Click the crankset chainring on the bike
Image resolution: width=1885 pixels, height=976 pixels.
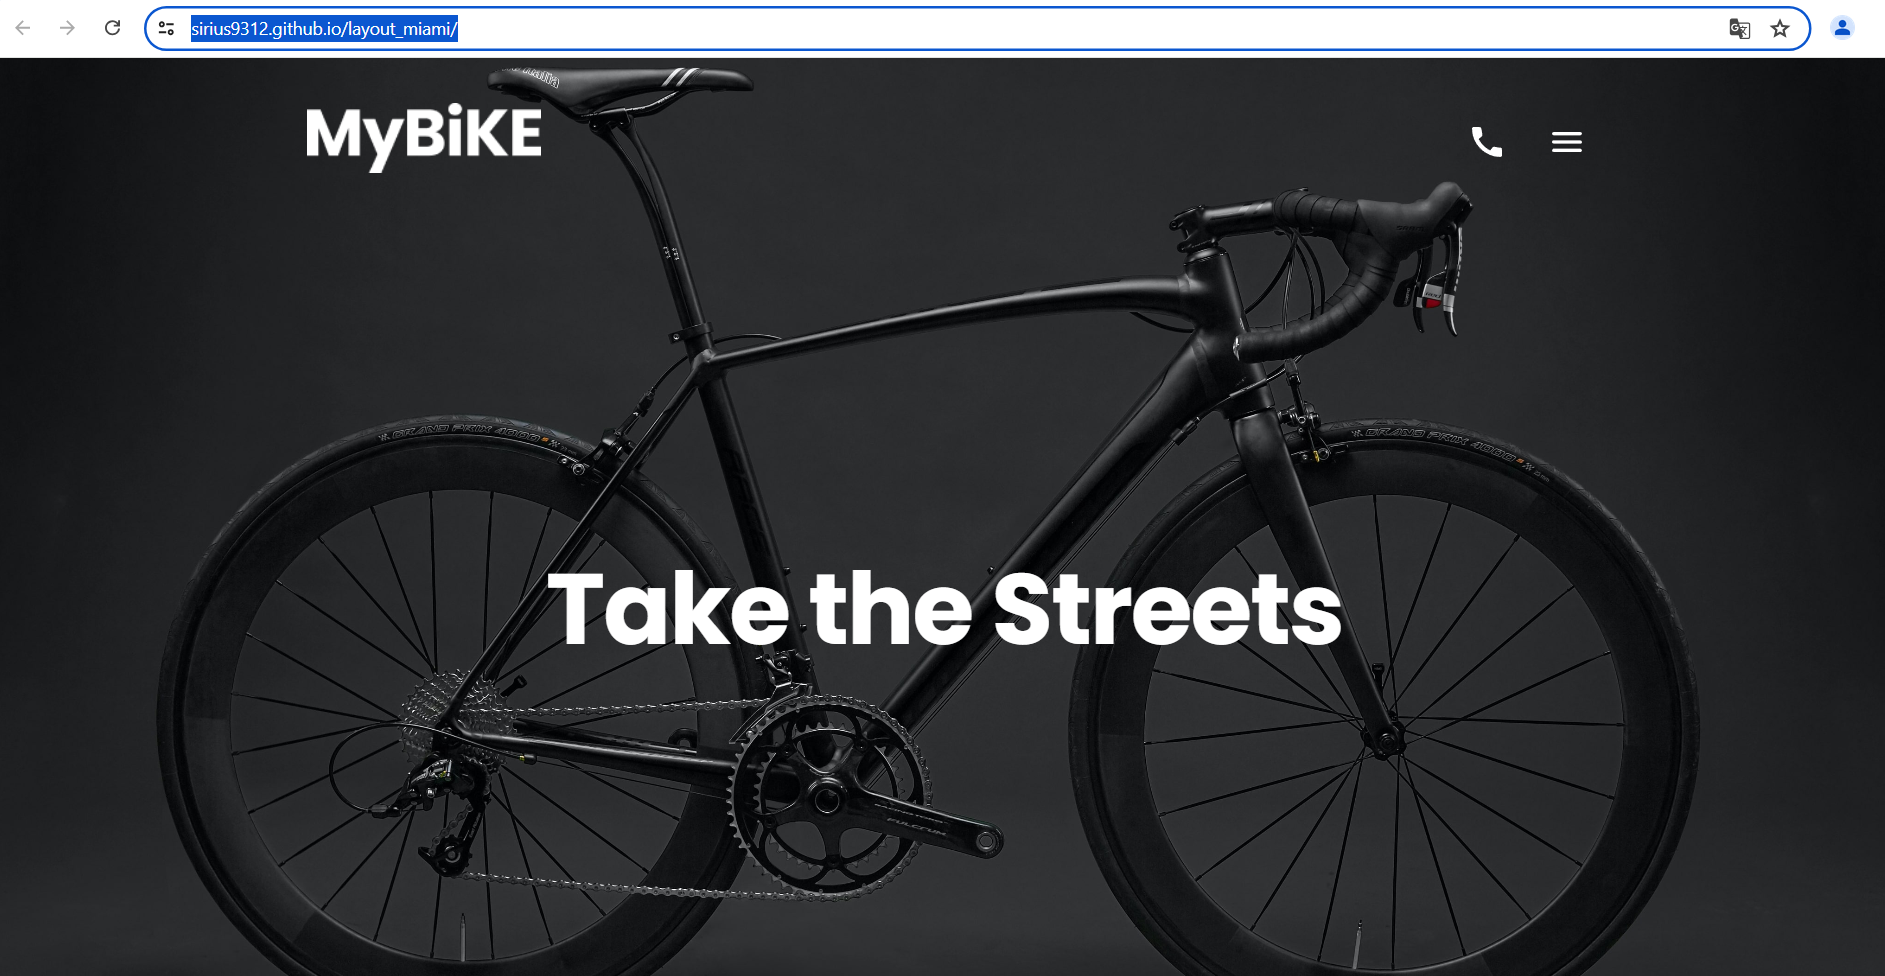pyautogui.click(x=830, y=795)
